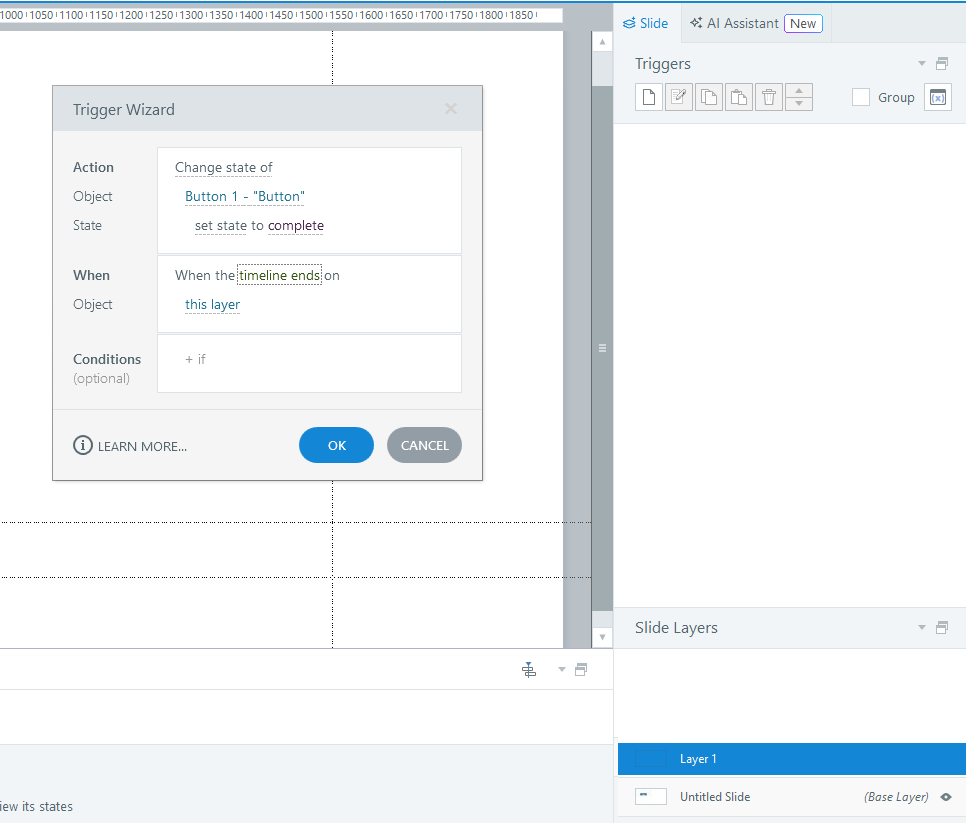Image resolution: width=966 pixels, height=823 pixels.
Task: Click the Layer 1 thumbnail
Action: (x=651, y=759)
